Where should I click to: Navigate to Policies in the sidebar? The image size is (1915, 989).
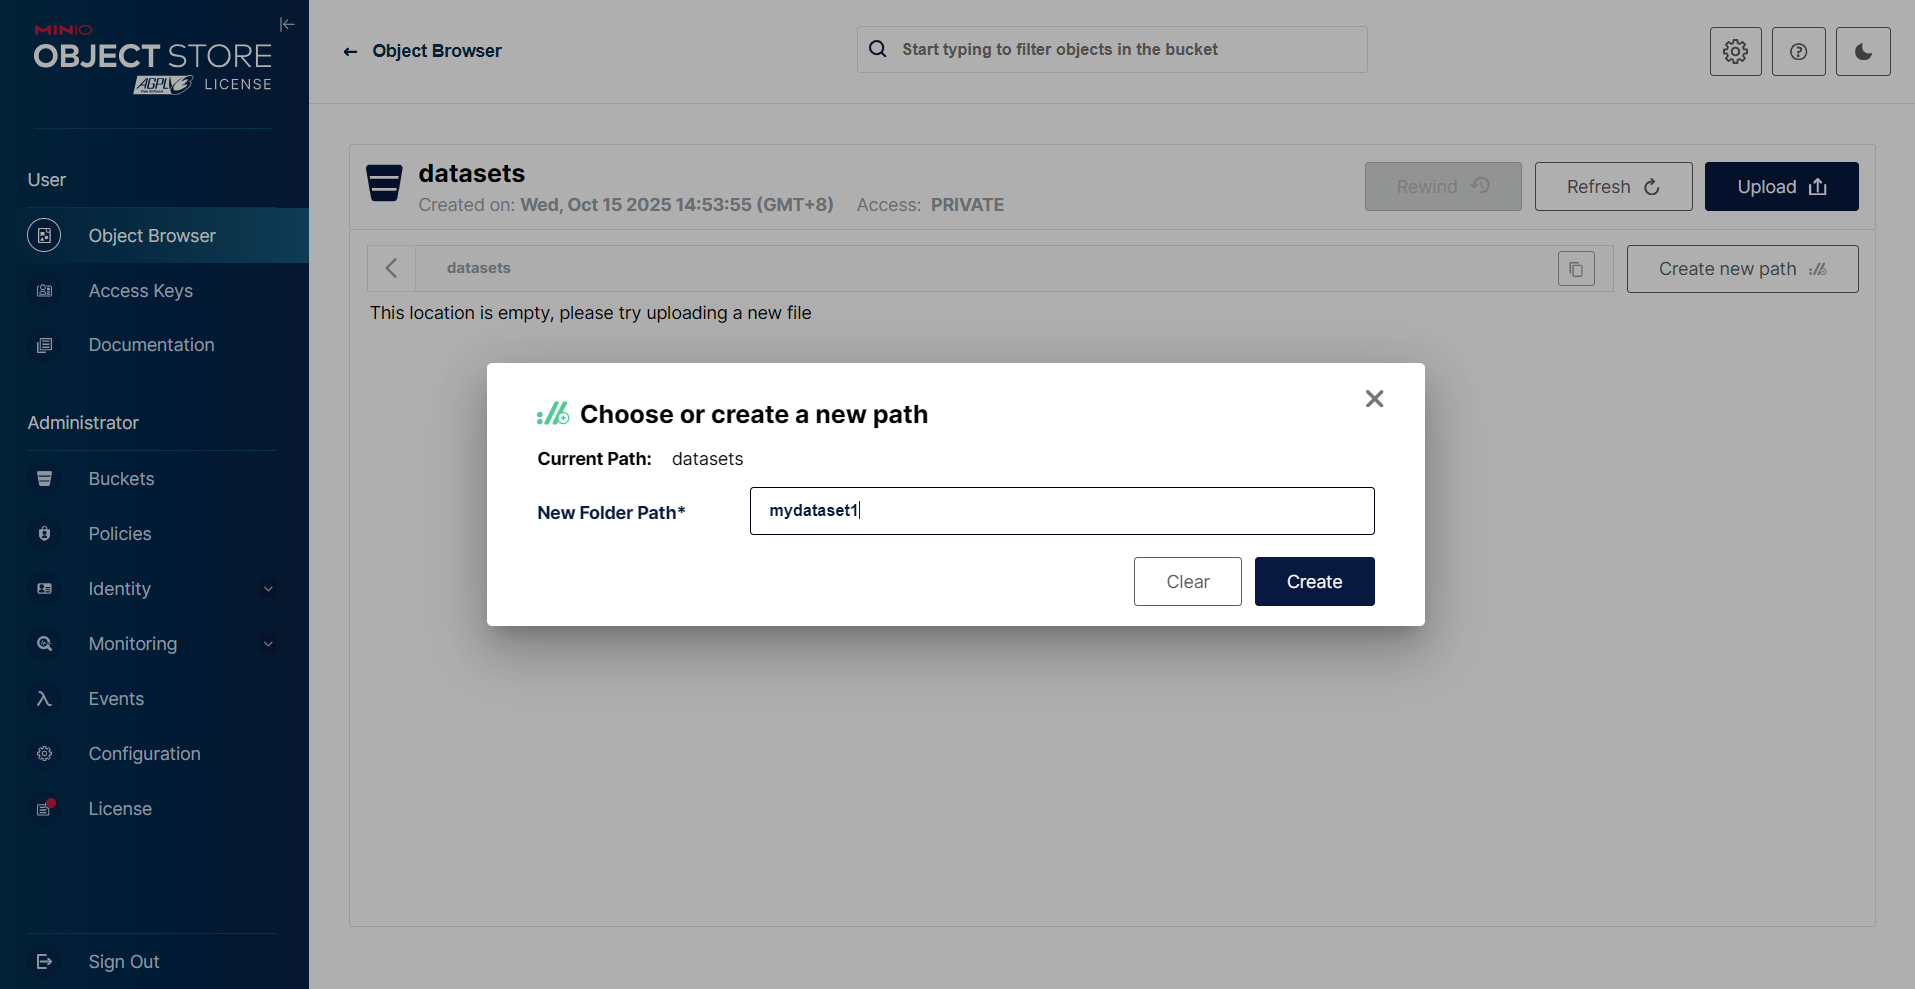tap(120, 534)
